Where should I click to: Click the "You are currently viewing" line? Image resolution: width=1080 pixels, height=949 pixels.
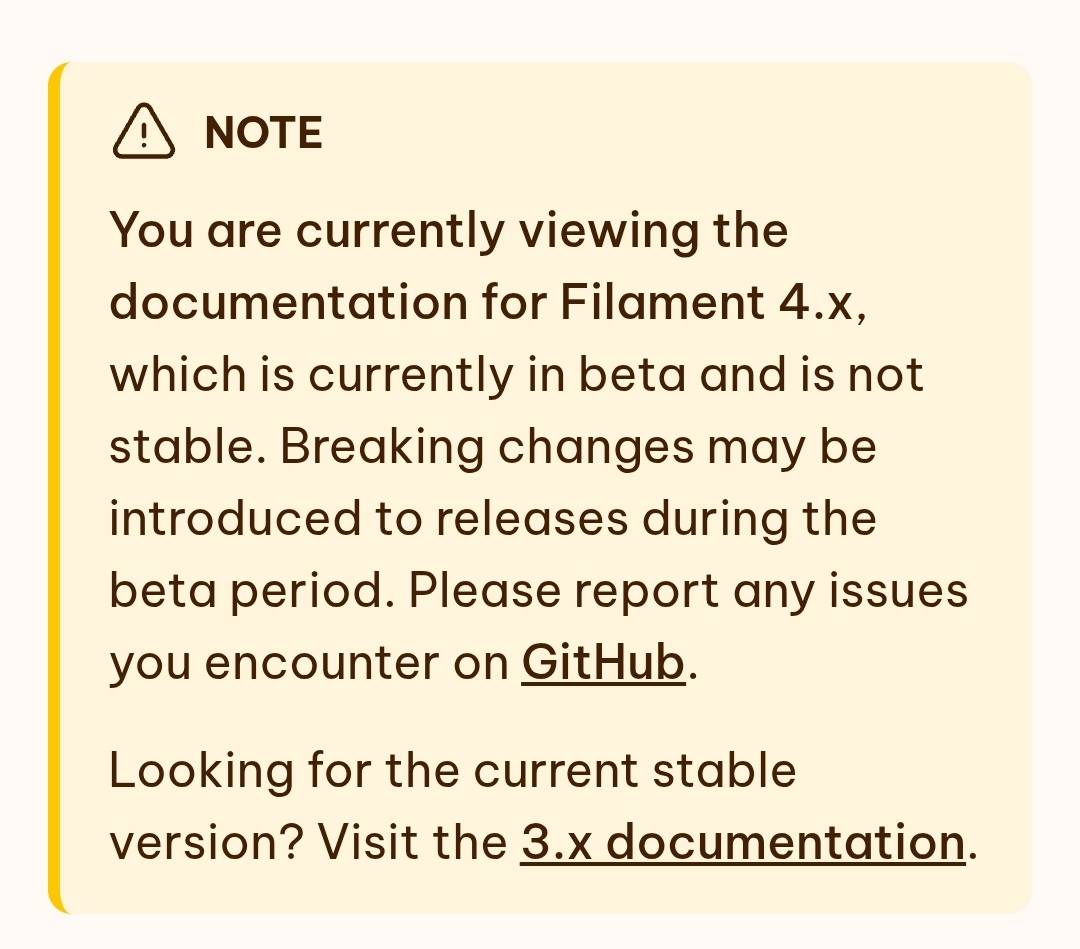tap(448, 231)
